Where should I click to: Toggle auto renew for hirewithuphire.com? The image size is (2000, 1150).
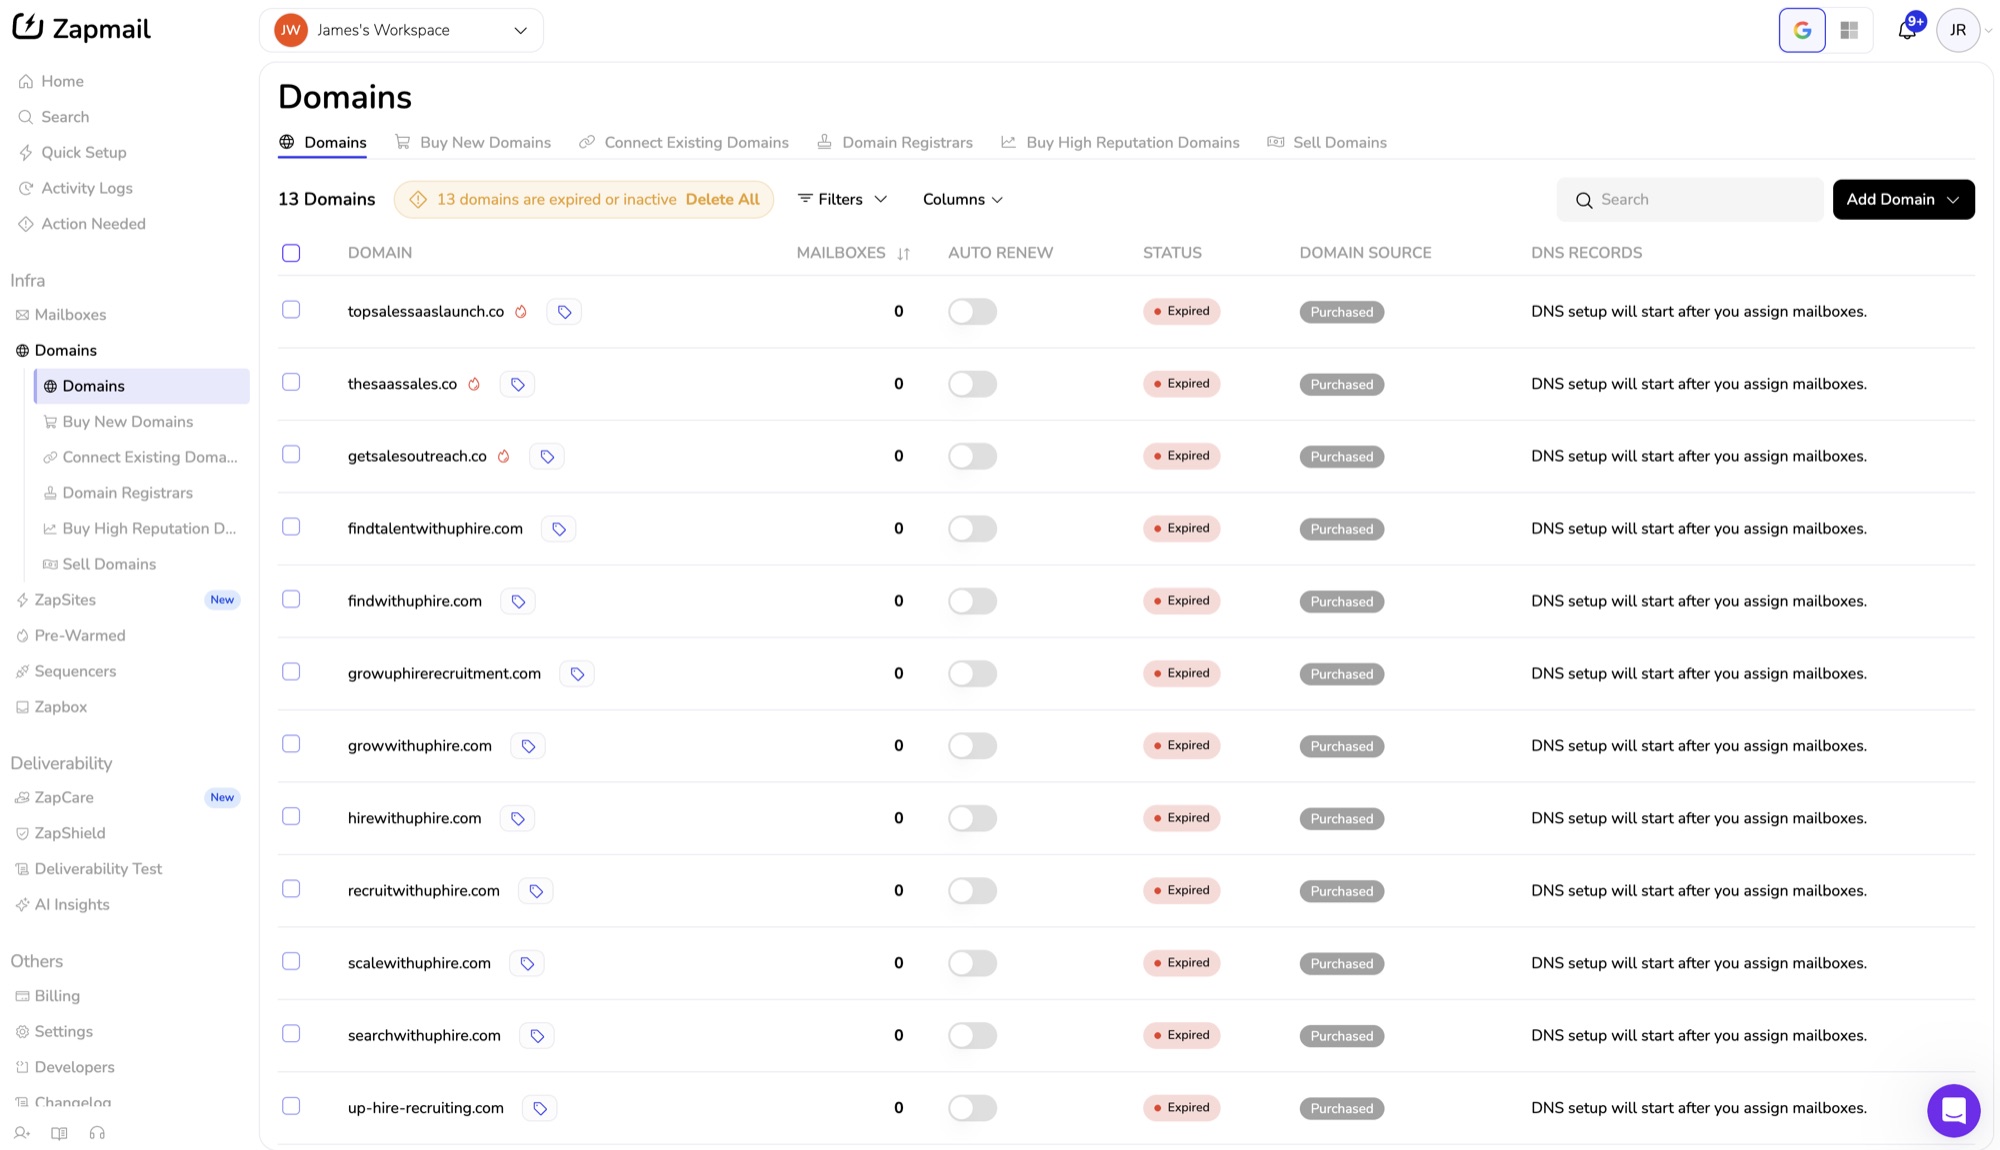click(972, 818)
